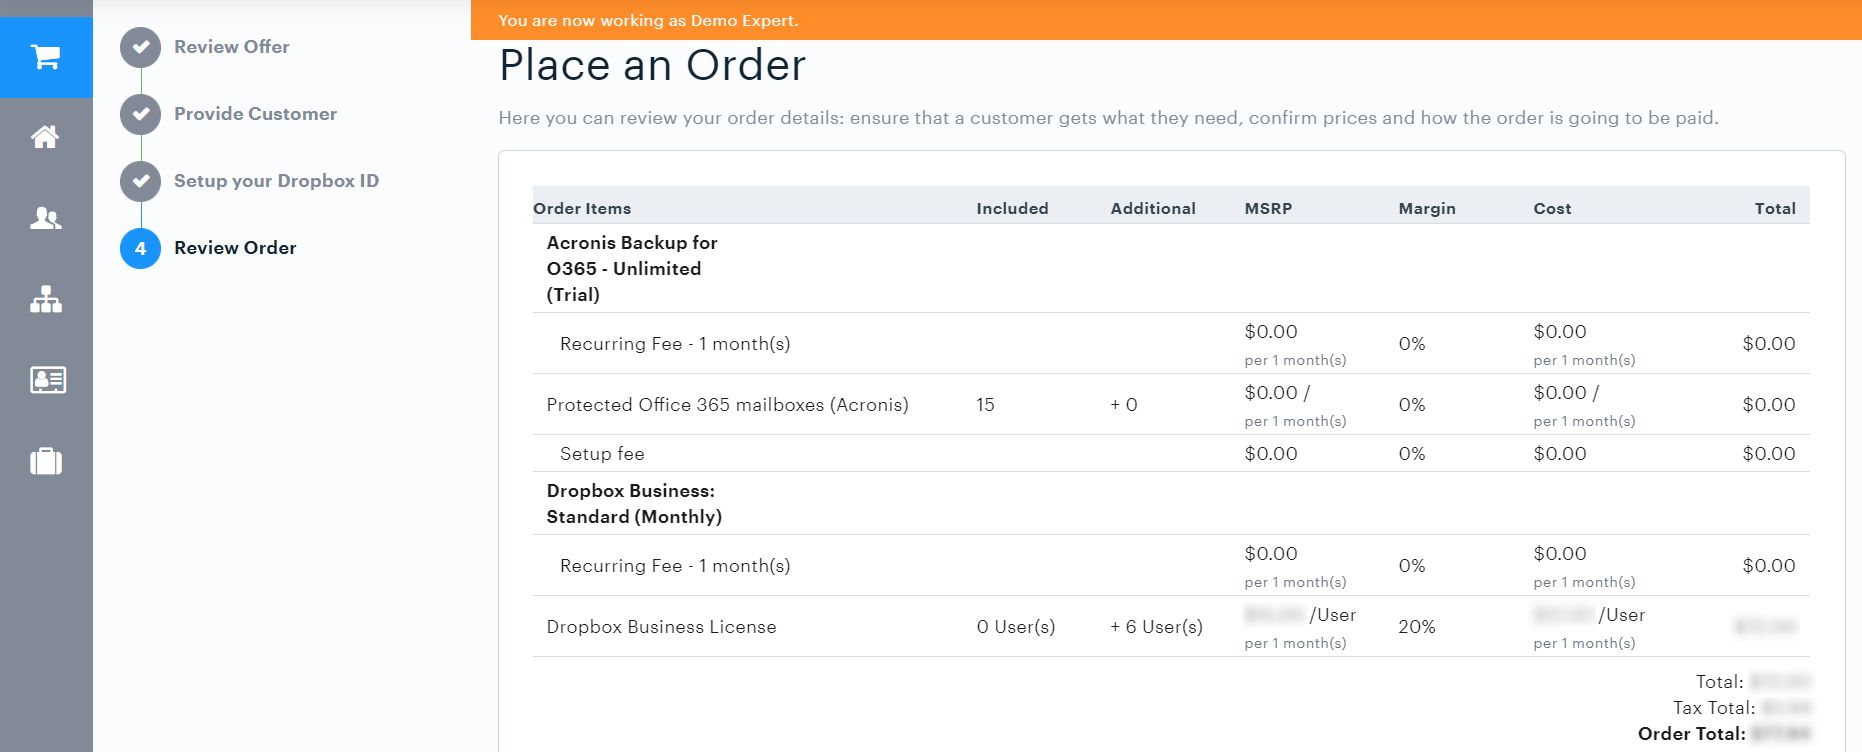Click the checkmark circle beside Review Offer

(x=141, y=47)
